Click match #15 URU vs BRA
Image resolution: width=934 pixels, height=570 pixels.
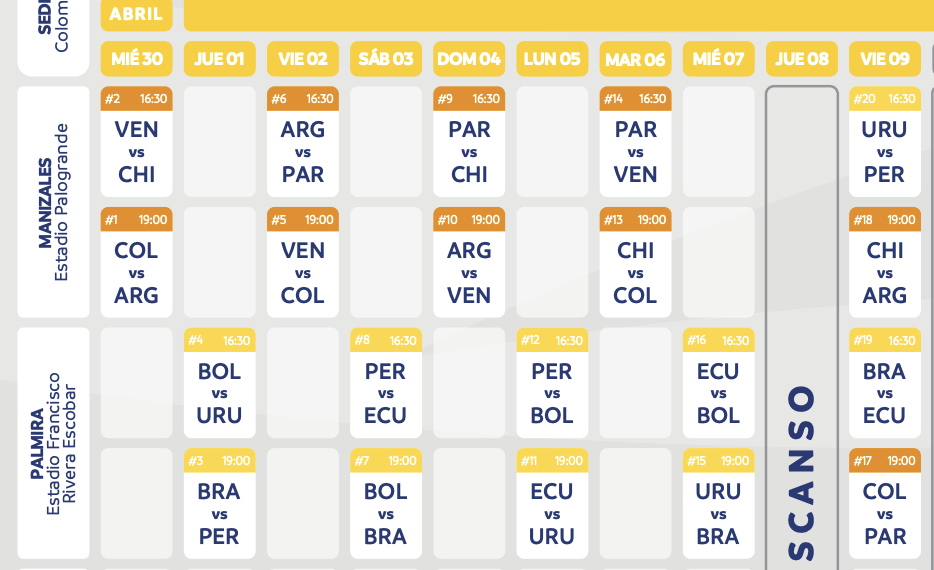click(x=718, y=503)
